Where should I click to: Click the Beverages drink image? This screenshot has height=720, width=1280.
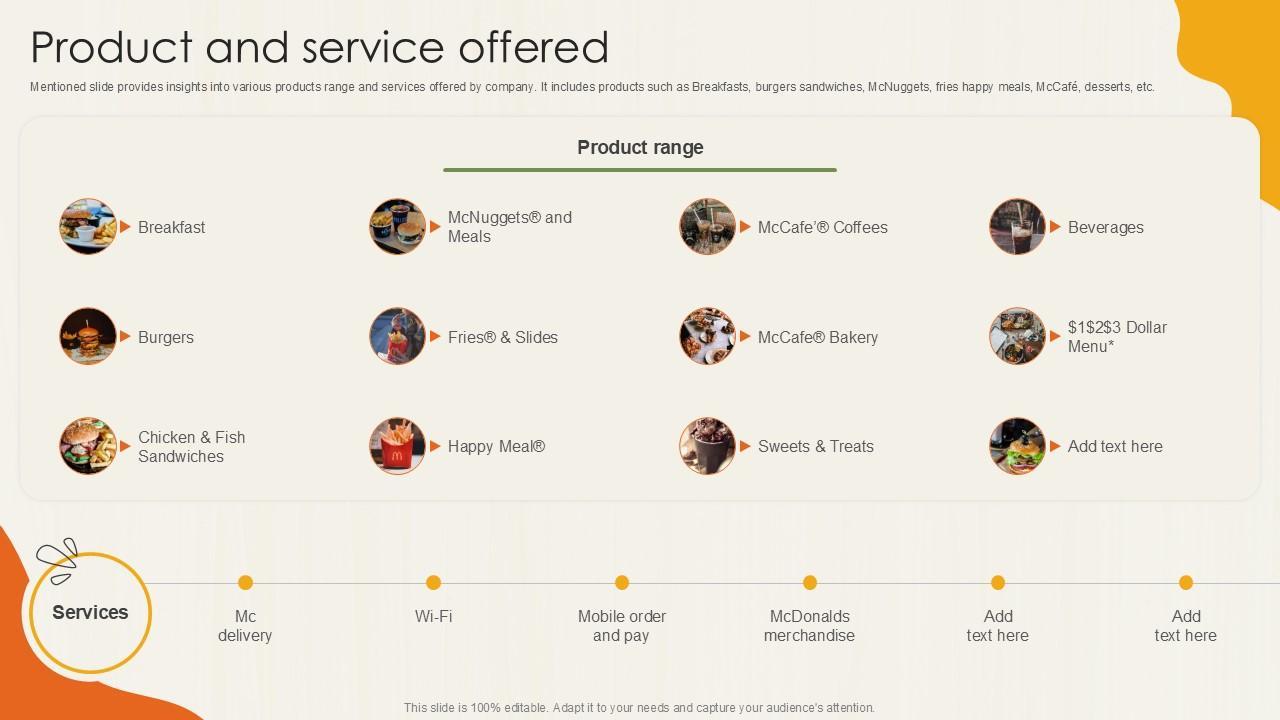[x=1018, y=226]
